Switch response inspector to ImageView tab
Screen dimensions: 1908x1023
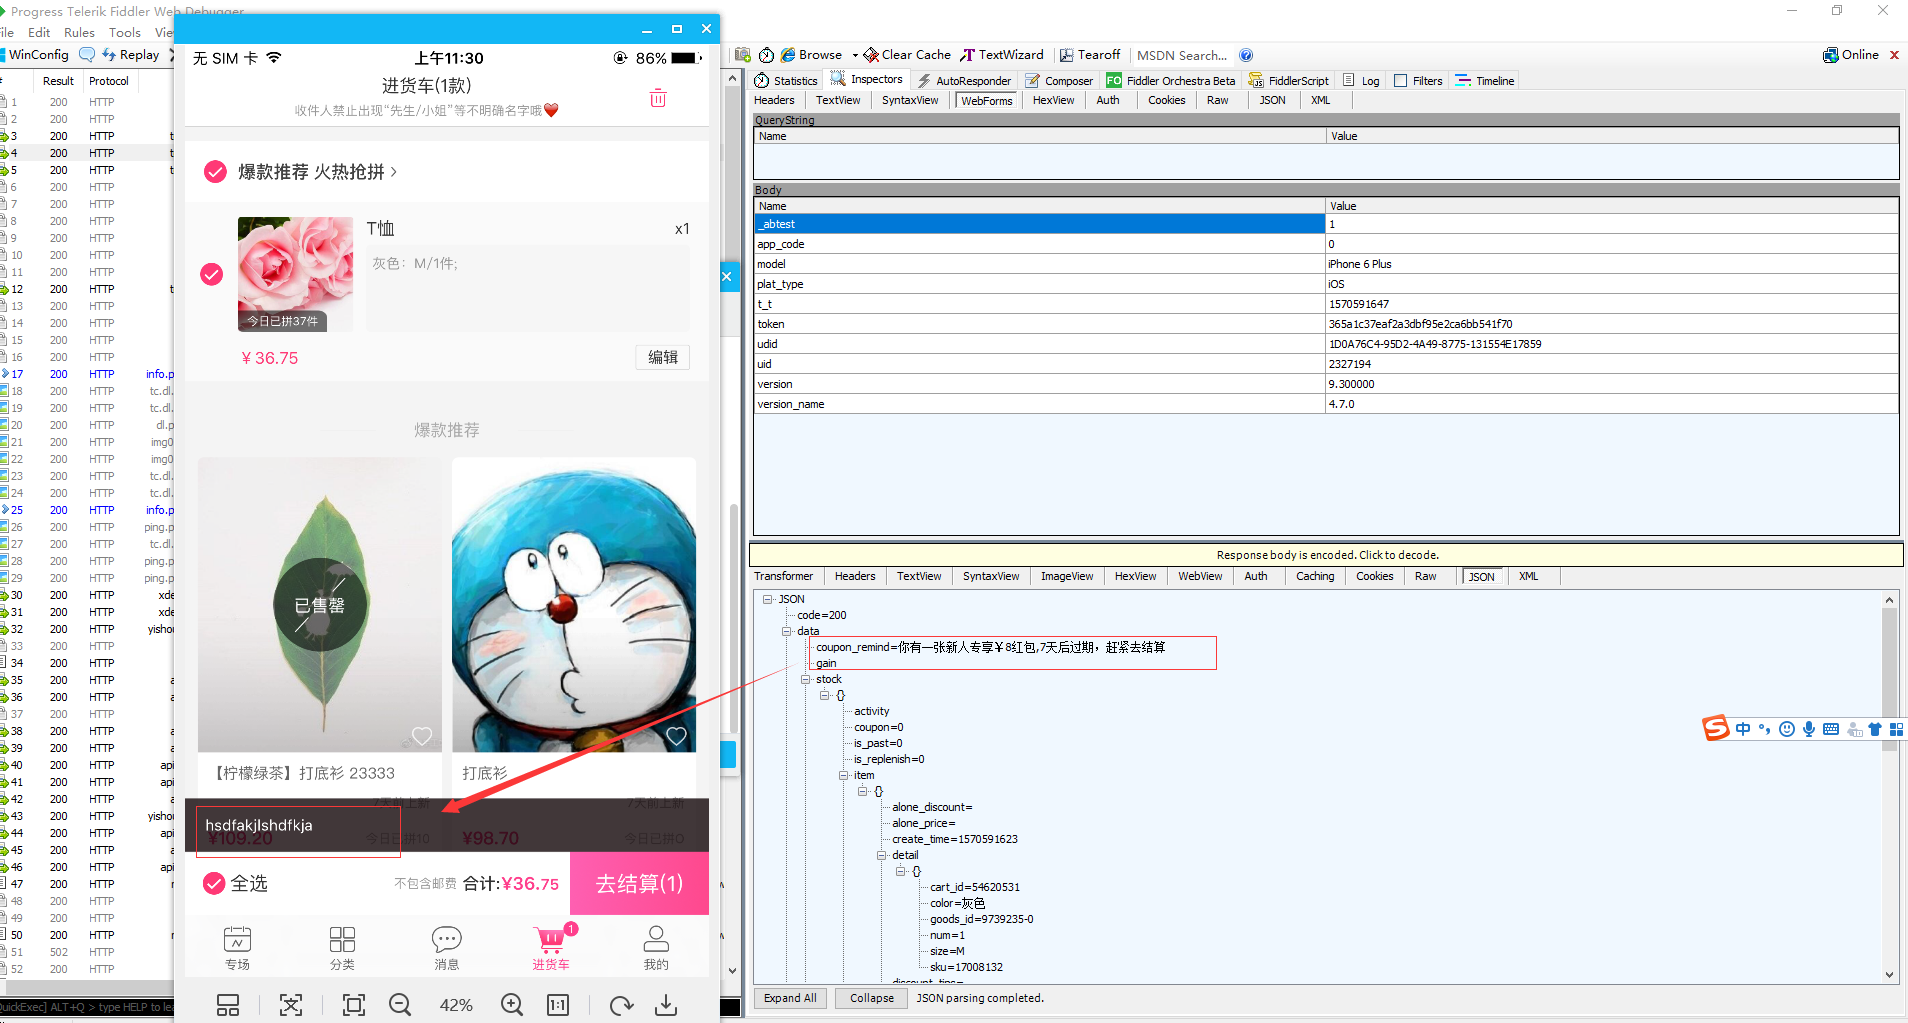(x=1067, y=576)
